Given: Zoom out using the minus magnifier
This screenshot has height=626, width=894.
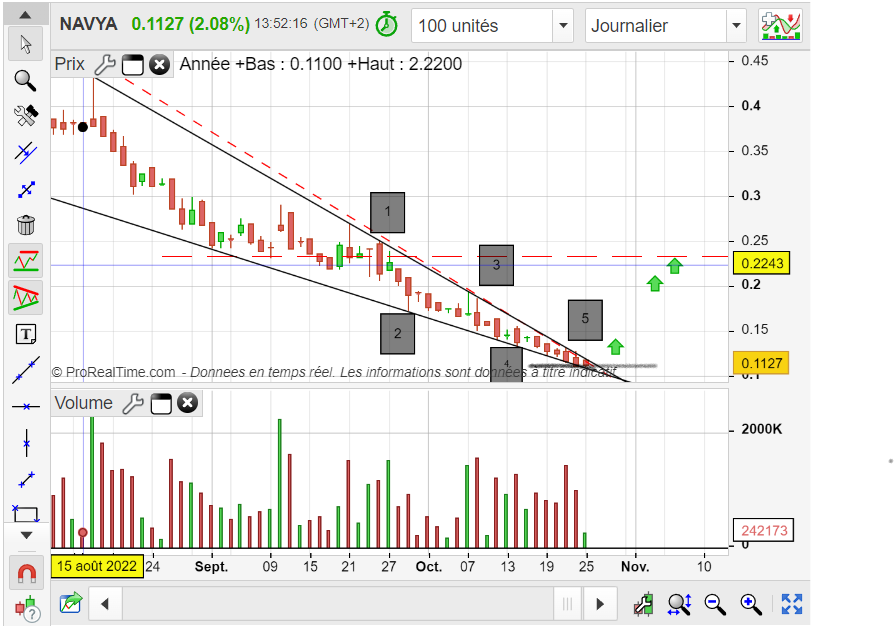Looking at the screenshot, I should click(715, 604).
